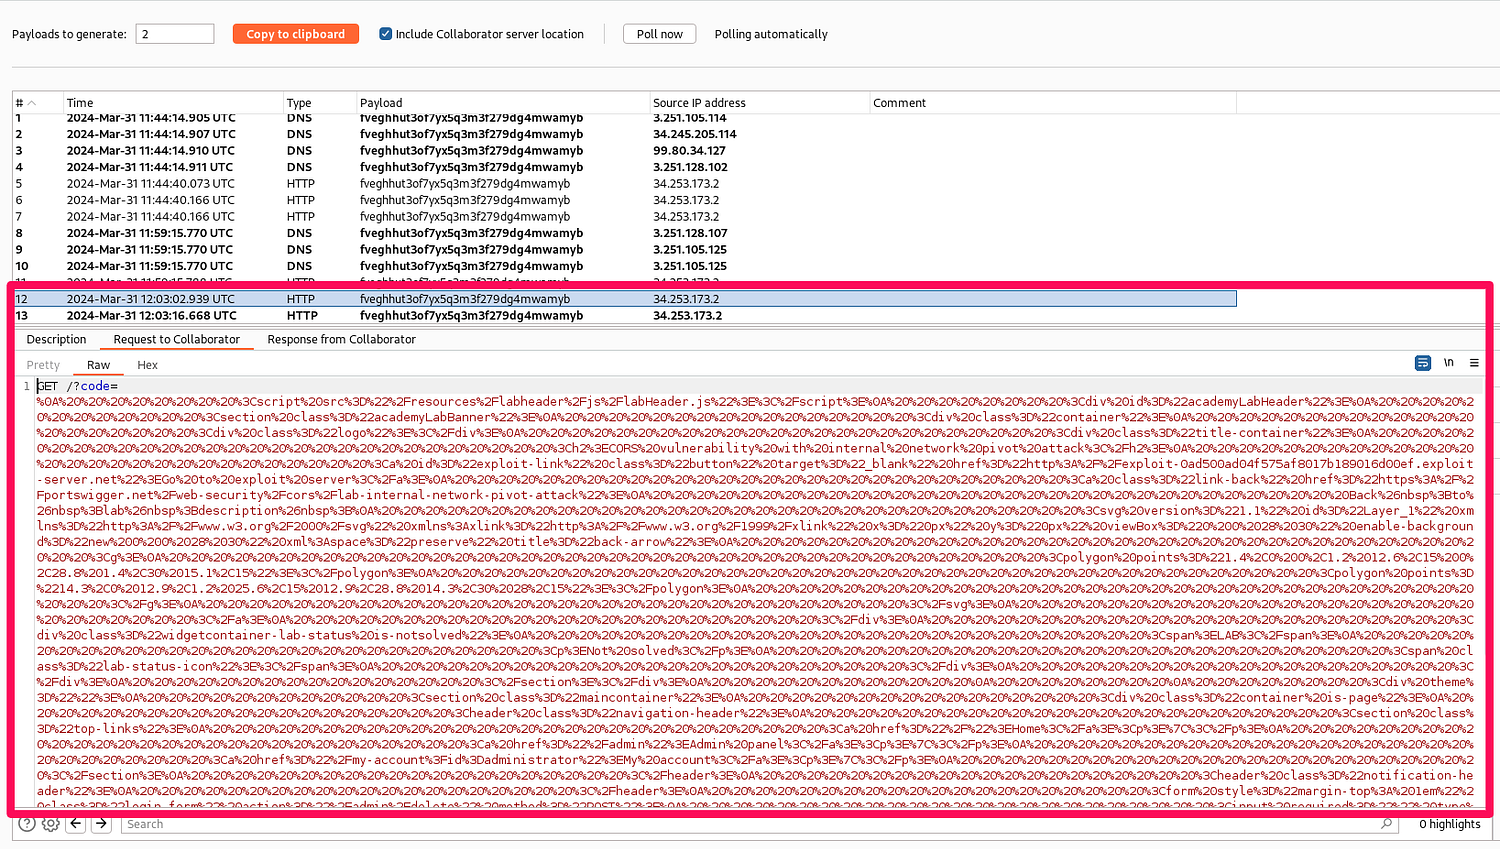Click the help question mark icon

coord(27,824)
